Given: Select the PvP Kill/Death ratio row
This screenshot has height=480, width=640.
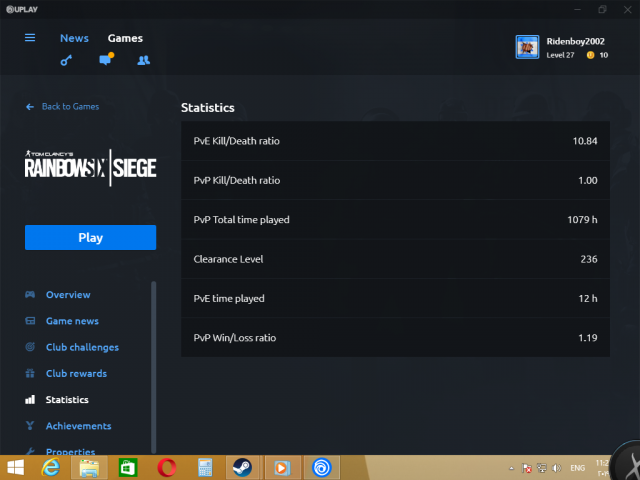Looking at the screenshot, I should click(x=396, y=180).
